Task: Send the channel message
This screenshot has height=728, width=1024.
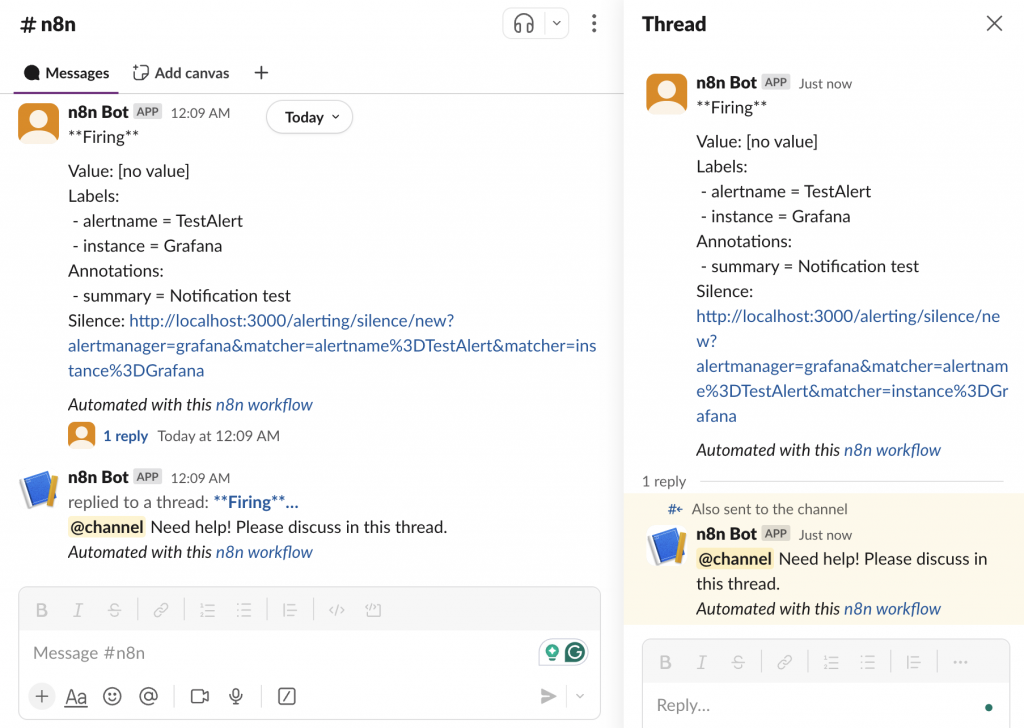Action: pos(549,697)
